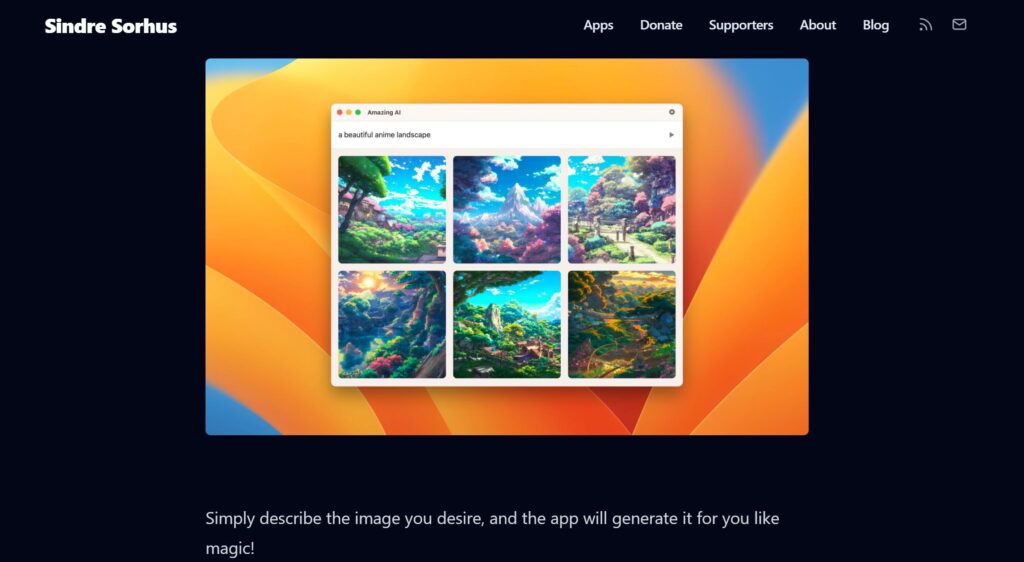The width and height of the screenshot is (1024, 562).
Task: Navigate to the About page
Action: 817,25
